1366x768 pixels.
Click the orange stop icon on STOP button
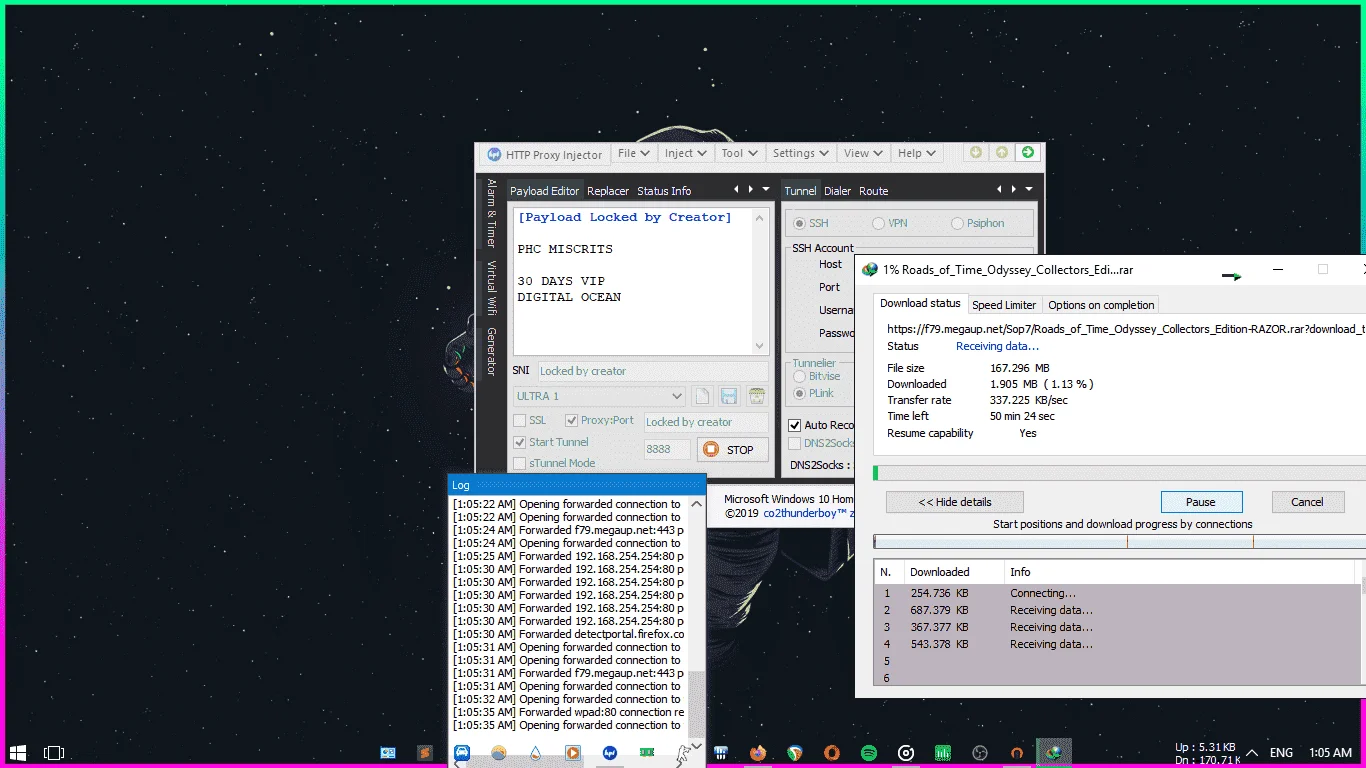coord(711,449)
